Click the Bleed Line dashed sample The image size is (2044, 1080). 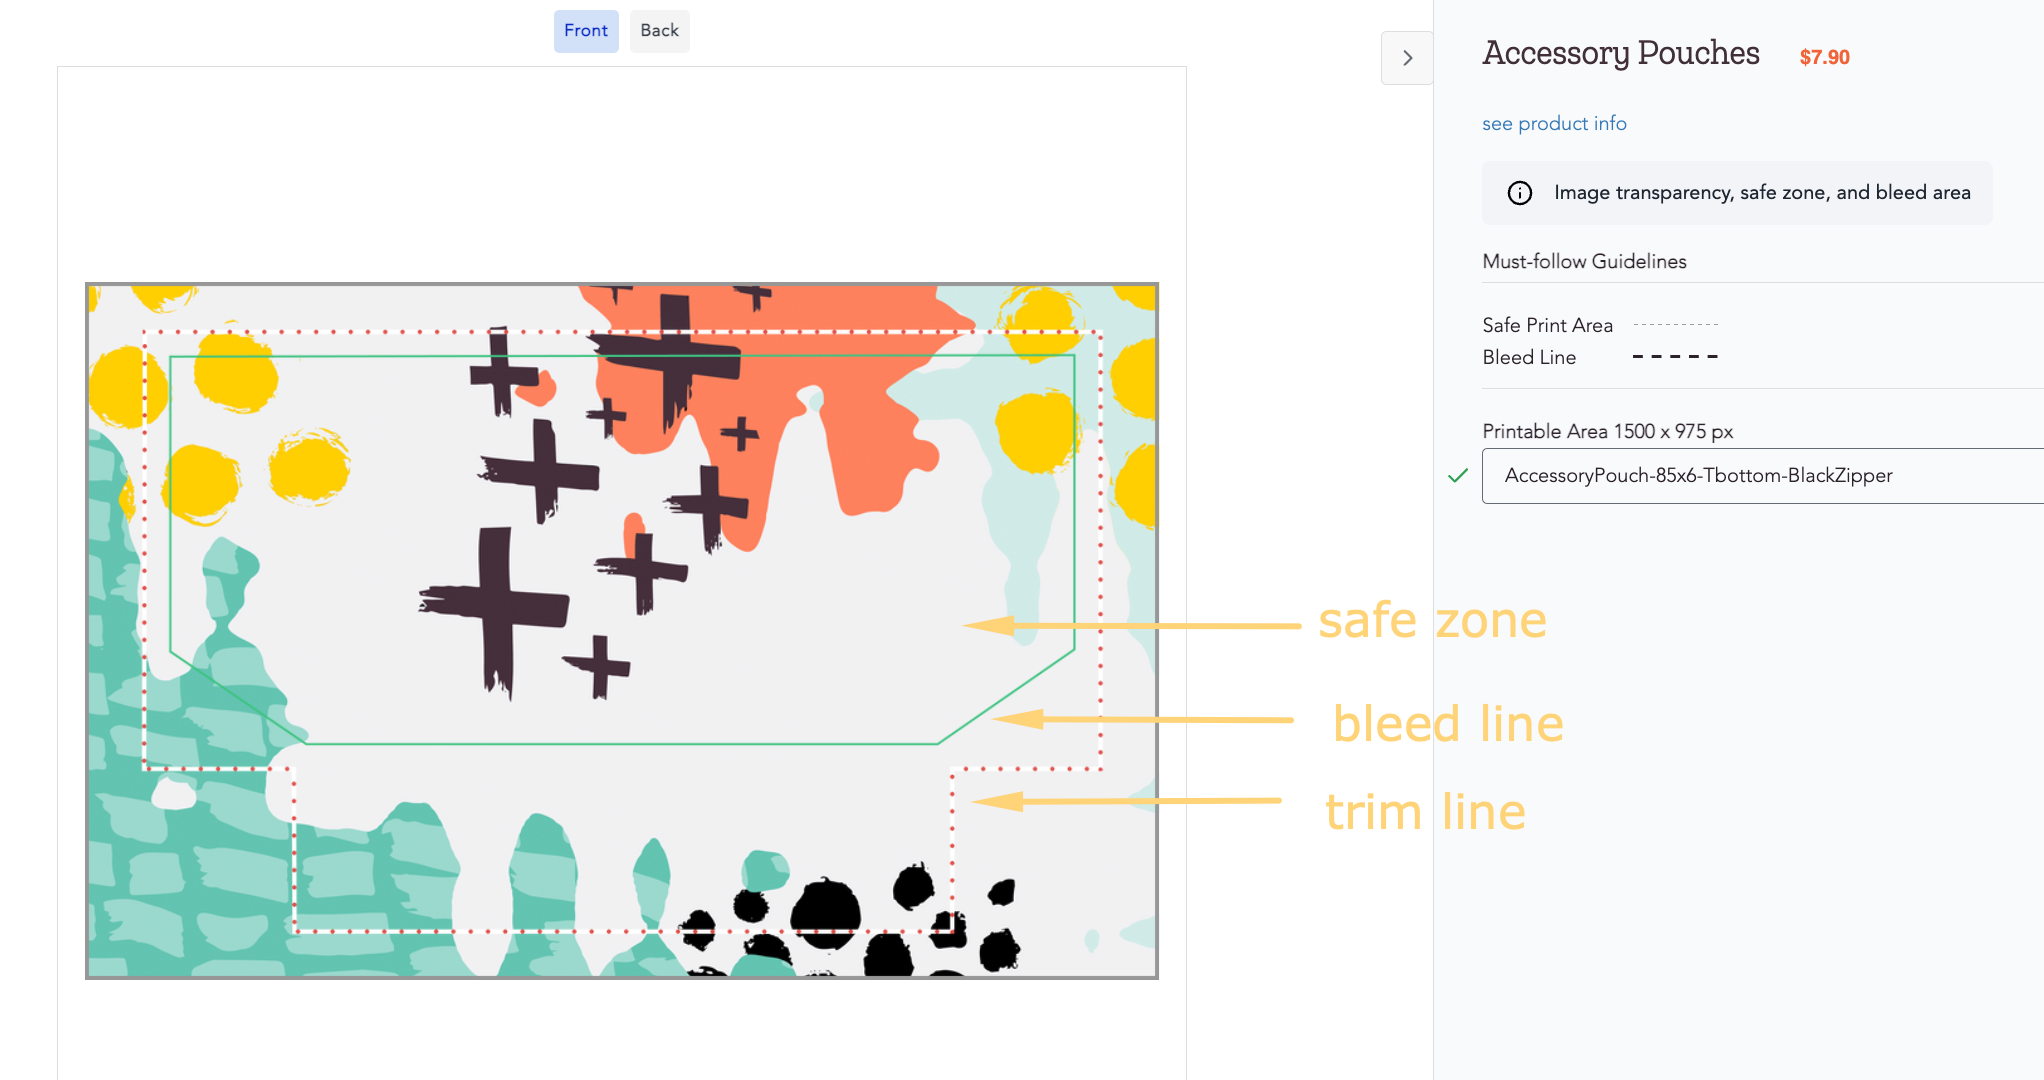click(x=1675, y=357)
